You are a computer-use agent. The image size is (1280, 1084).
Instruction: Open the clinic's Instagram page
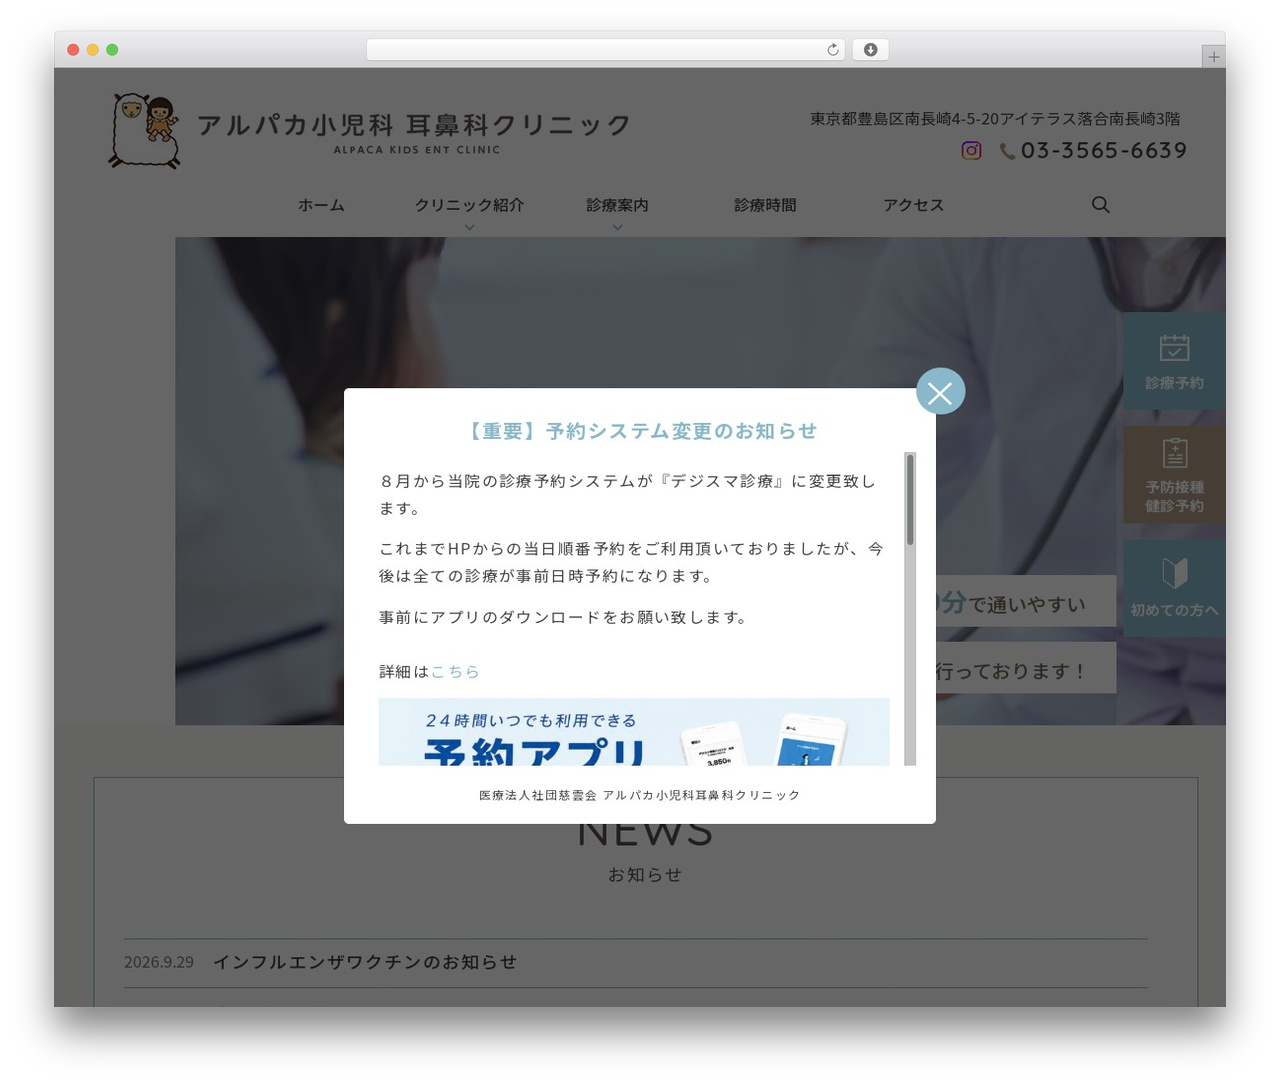[x=971, y=150]
